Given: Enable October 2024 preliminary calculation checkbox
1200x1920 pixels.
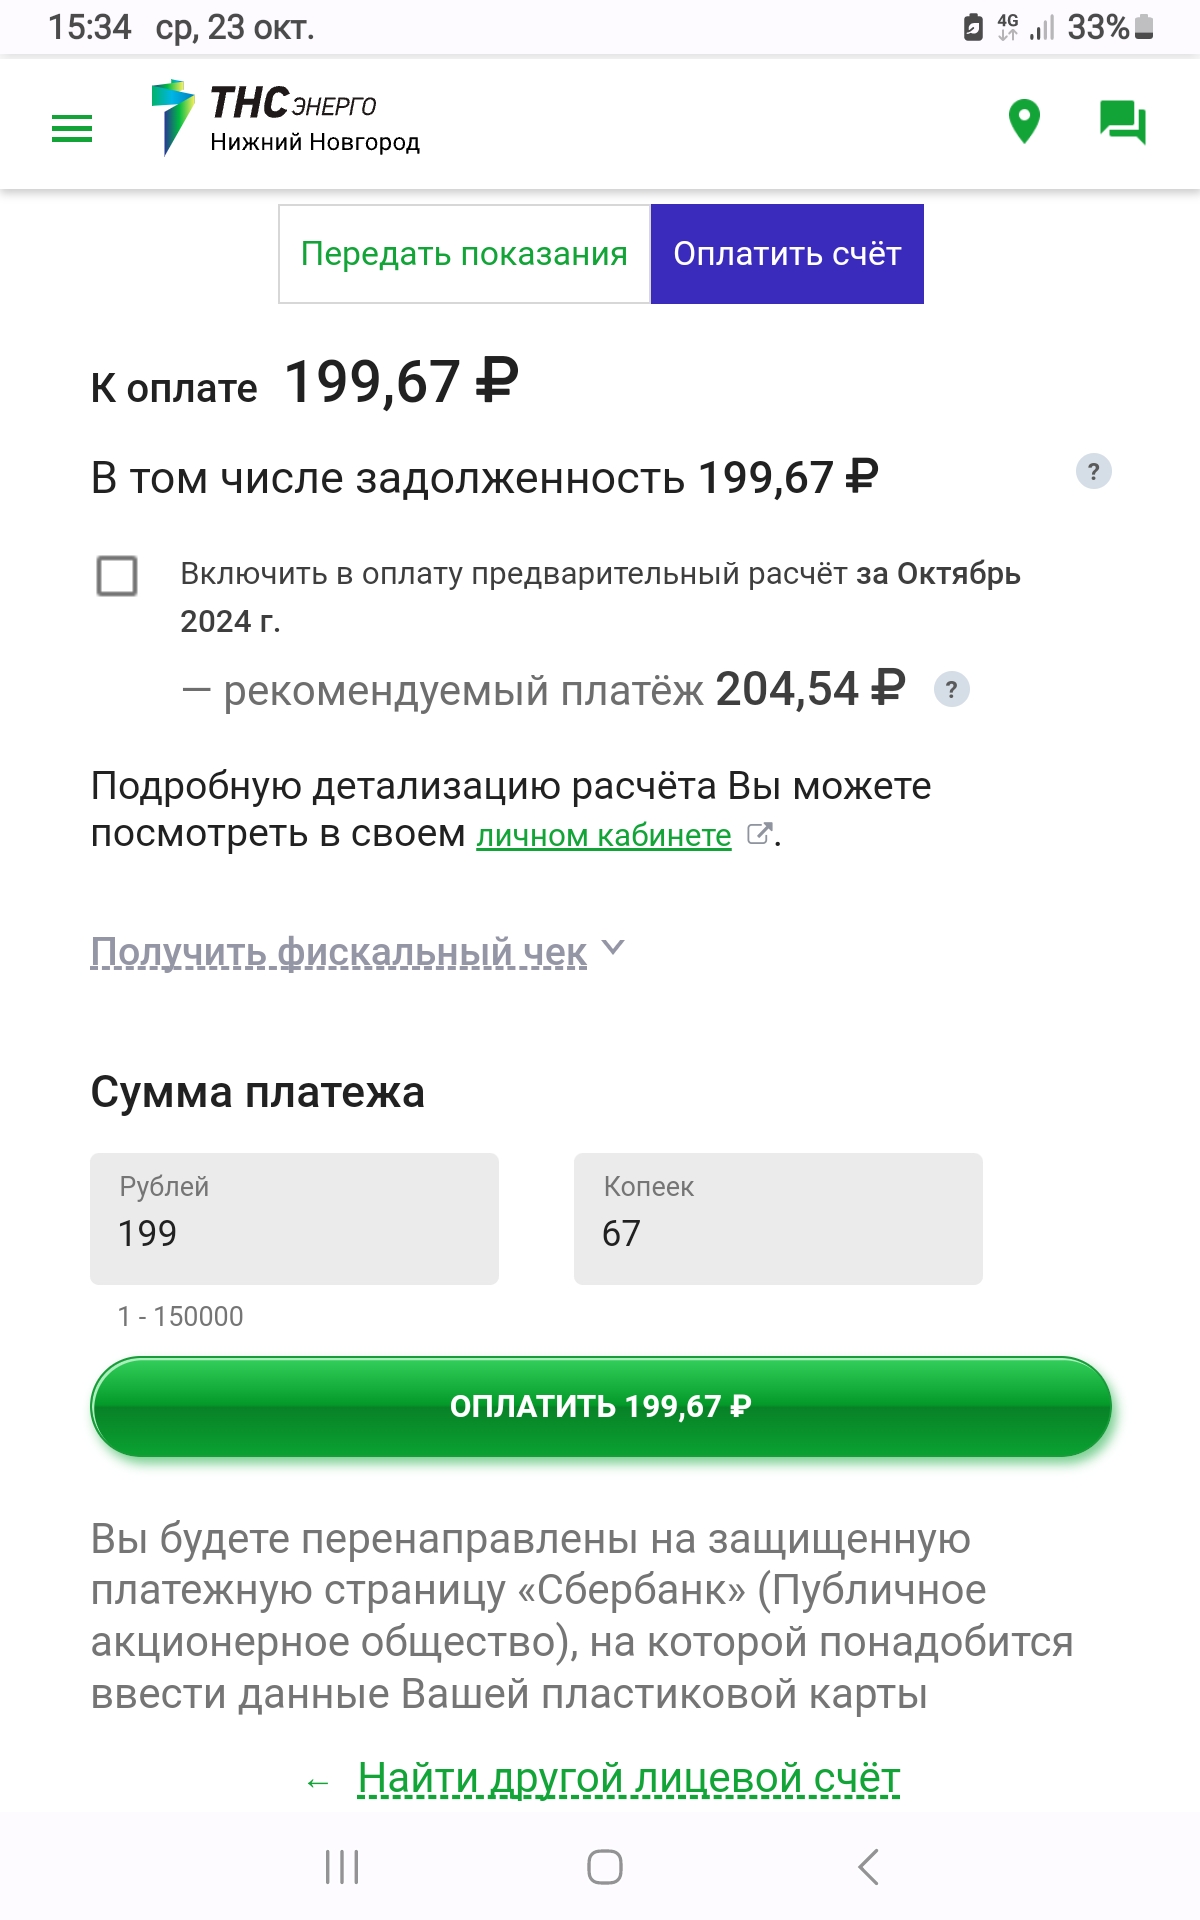Looking at the screenshot, I should pos(117,576).
